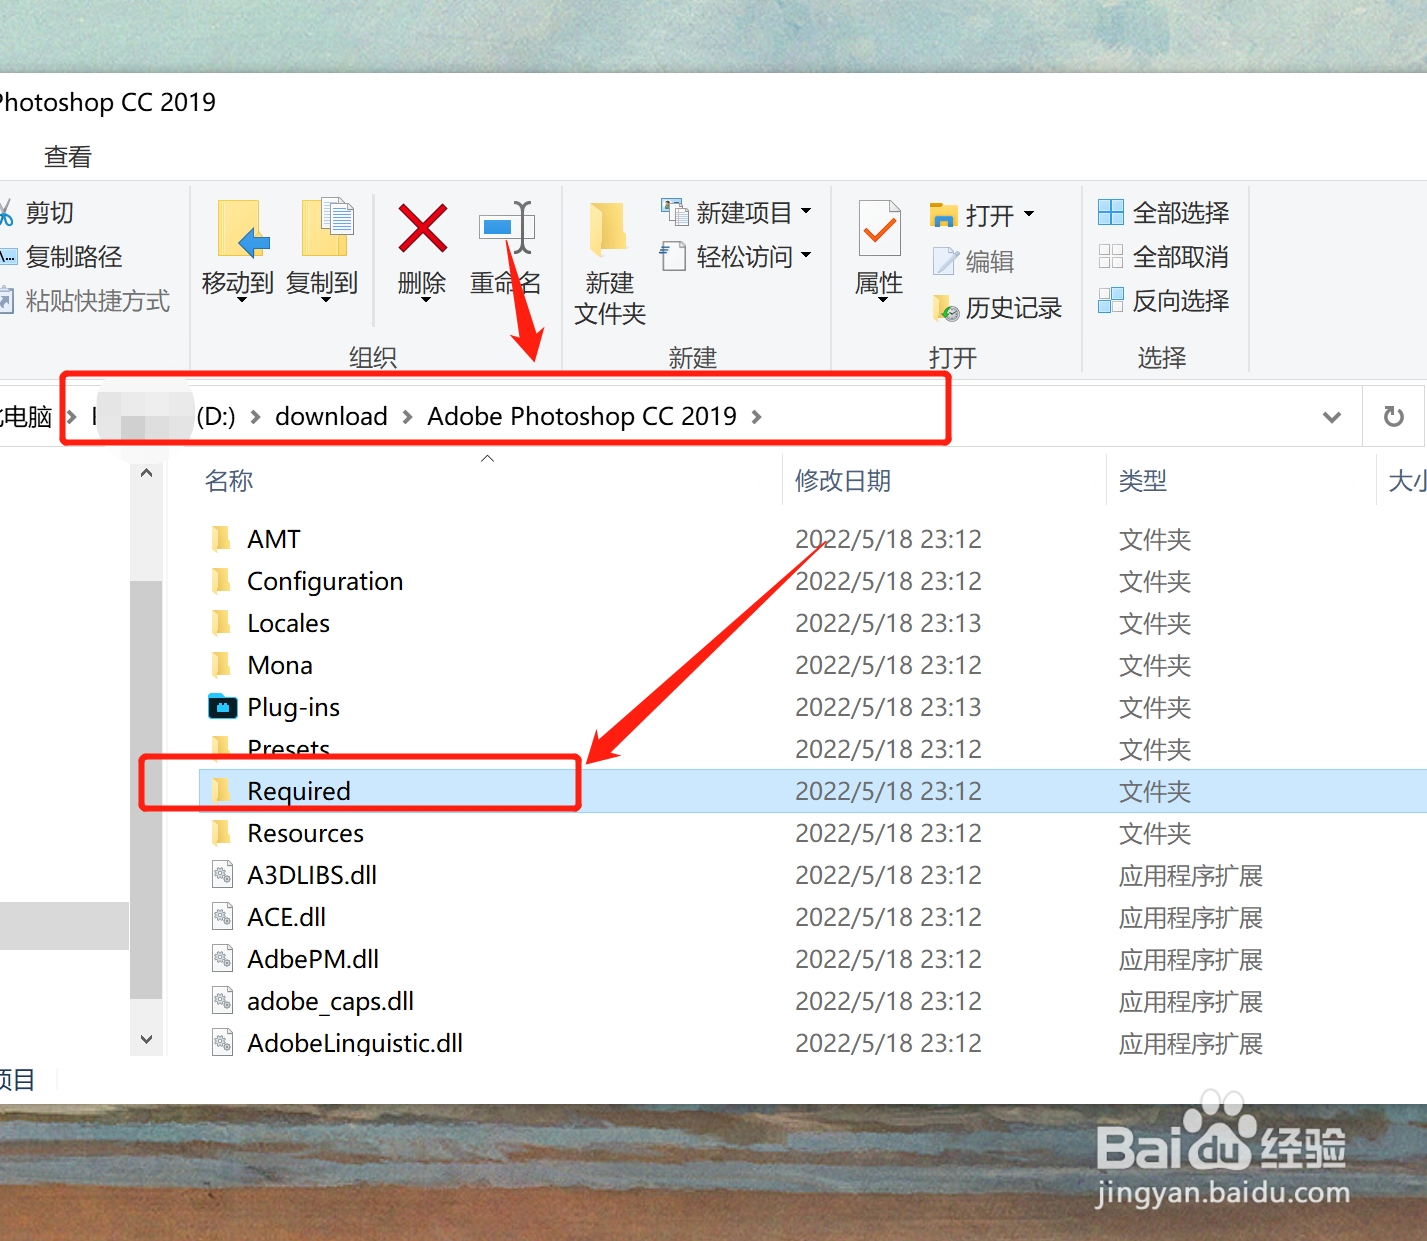Open the Easy access (轻松访问) dropdown

click(736, 257)
